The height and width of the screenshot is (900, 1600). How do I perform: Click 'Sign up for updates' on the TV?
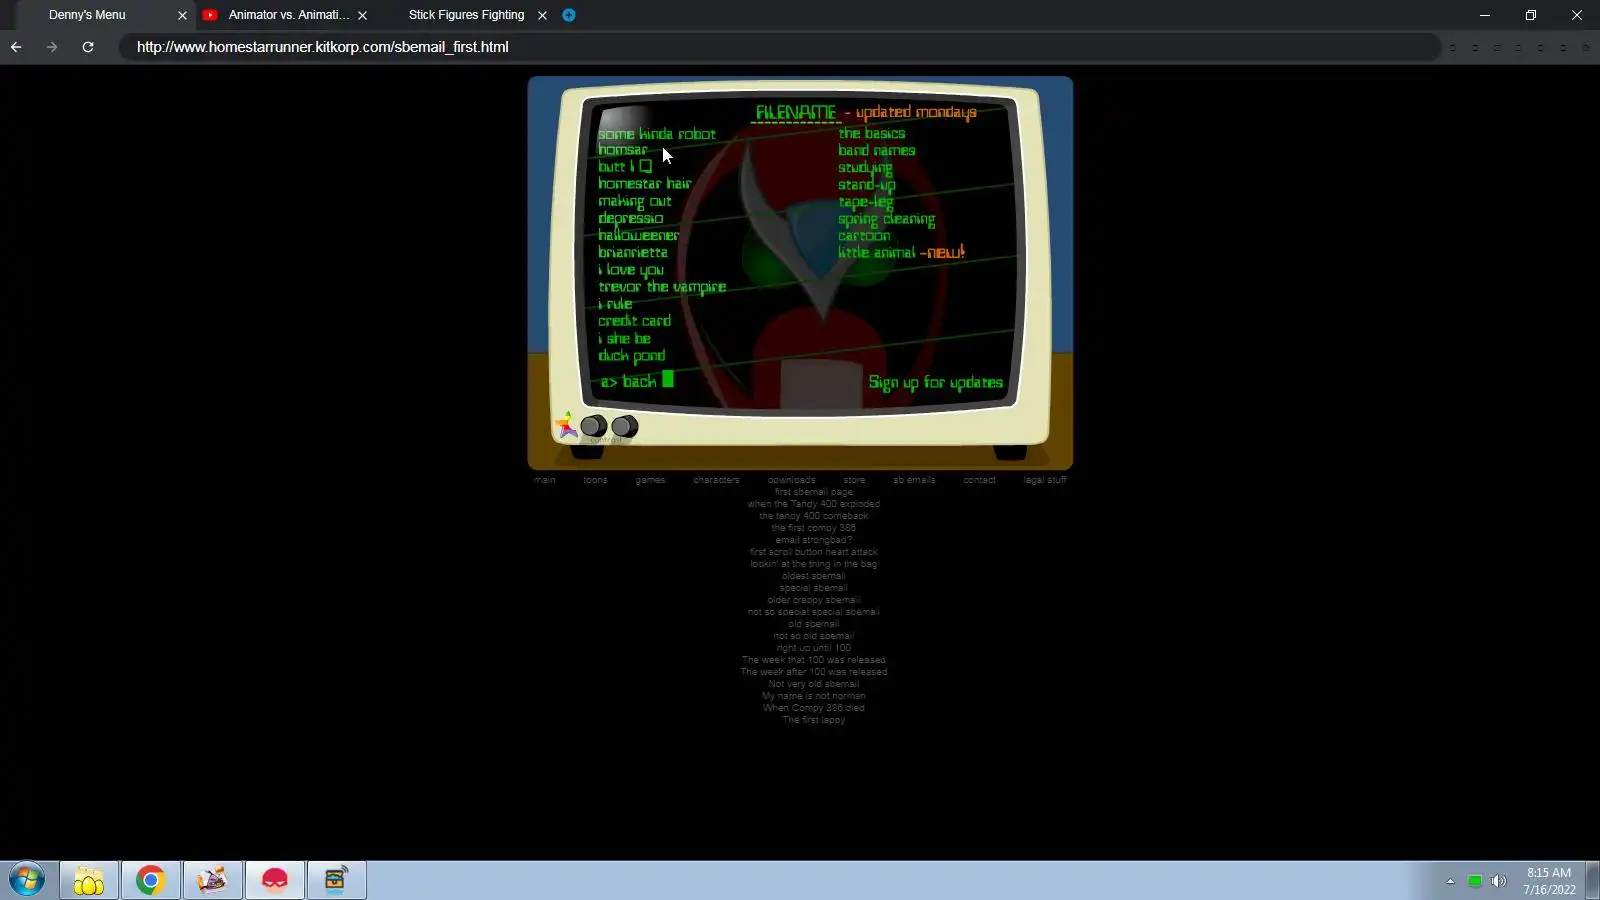(x=936, y=382)
